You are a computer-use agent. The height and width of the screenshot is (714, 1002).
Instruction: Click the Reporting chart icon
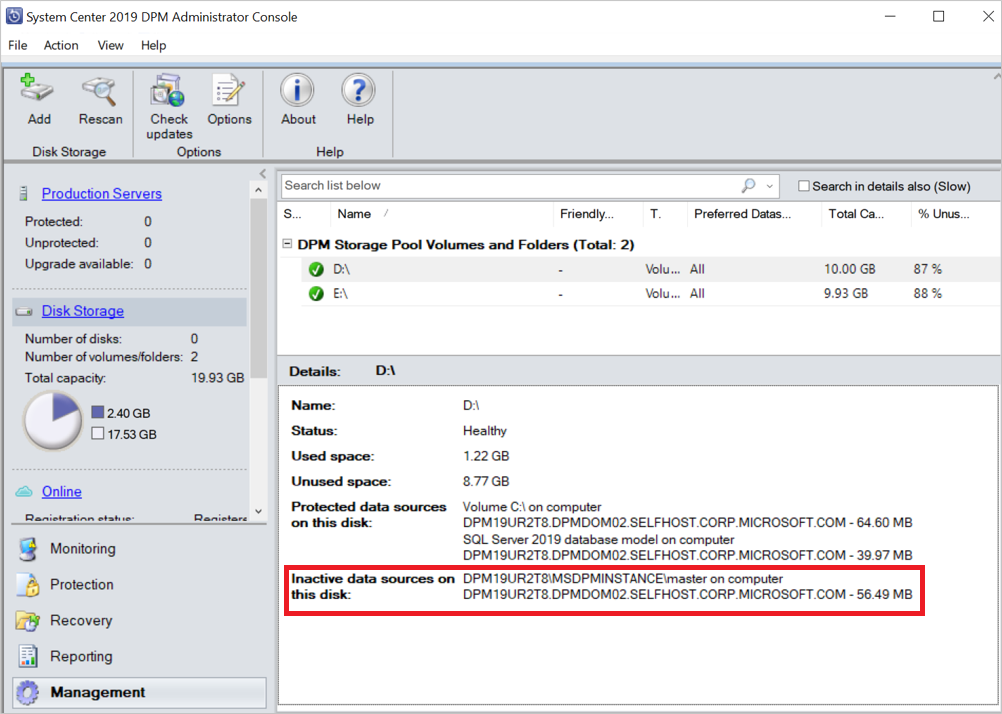[27, 656]
